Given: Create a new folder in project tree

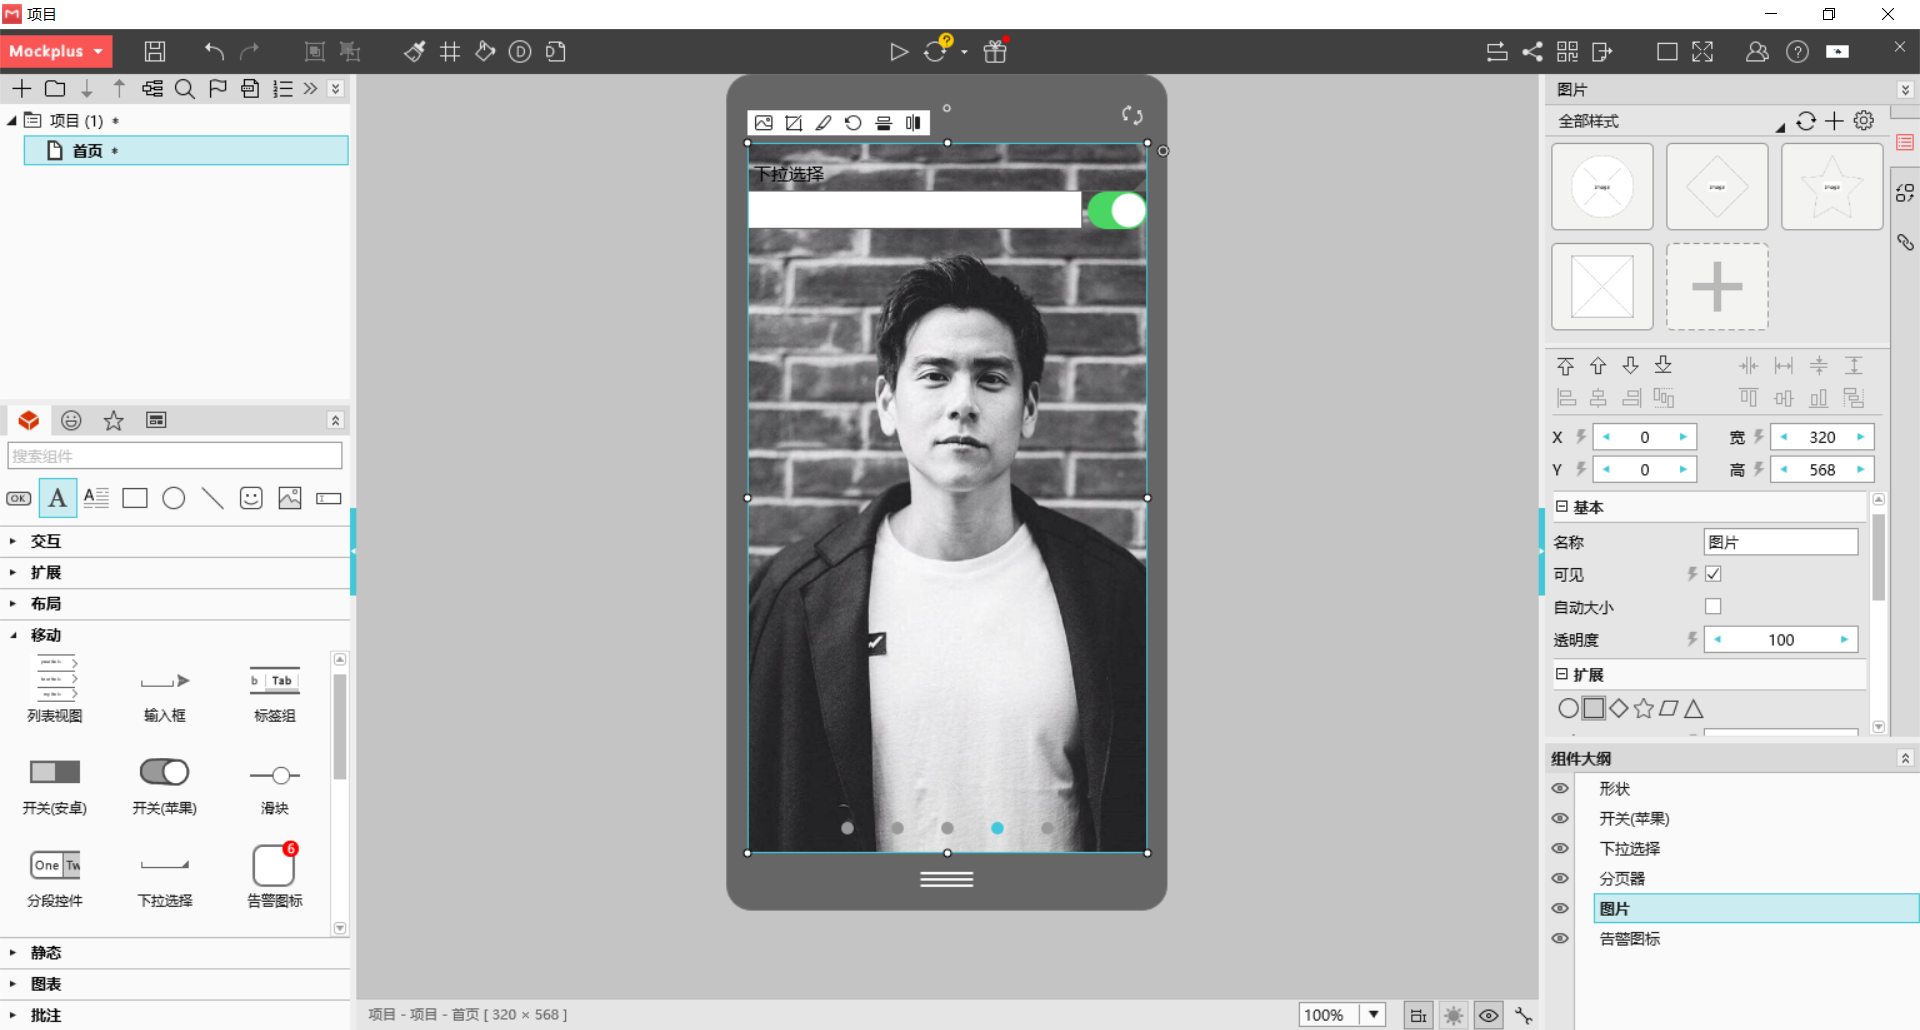Looking at the screenshot, I should point(55,89).
